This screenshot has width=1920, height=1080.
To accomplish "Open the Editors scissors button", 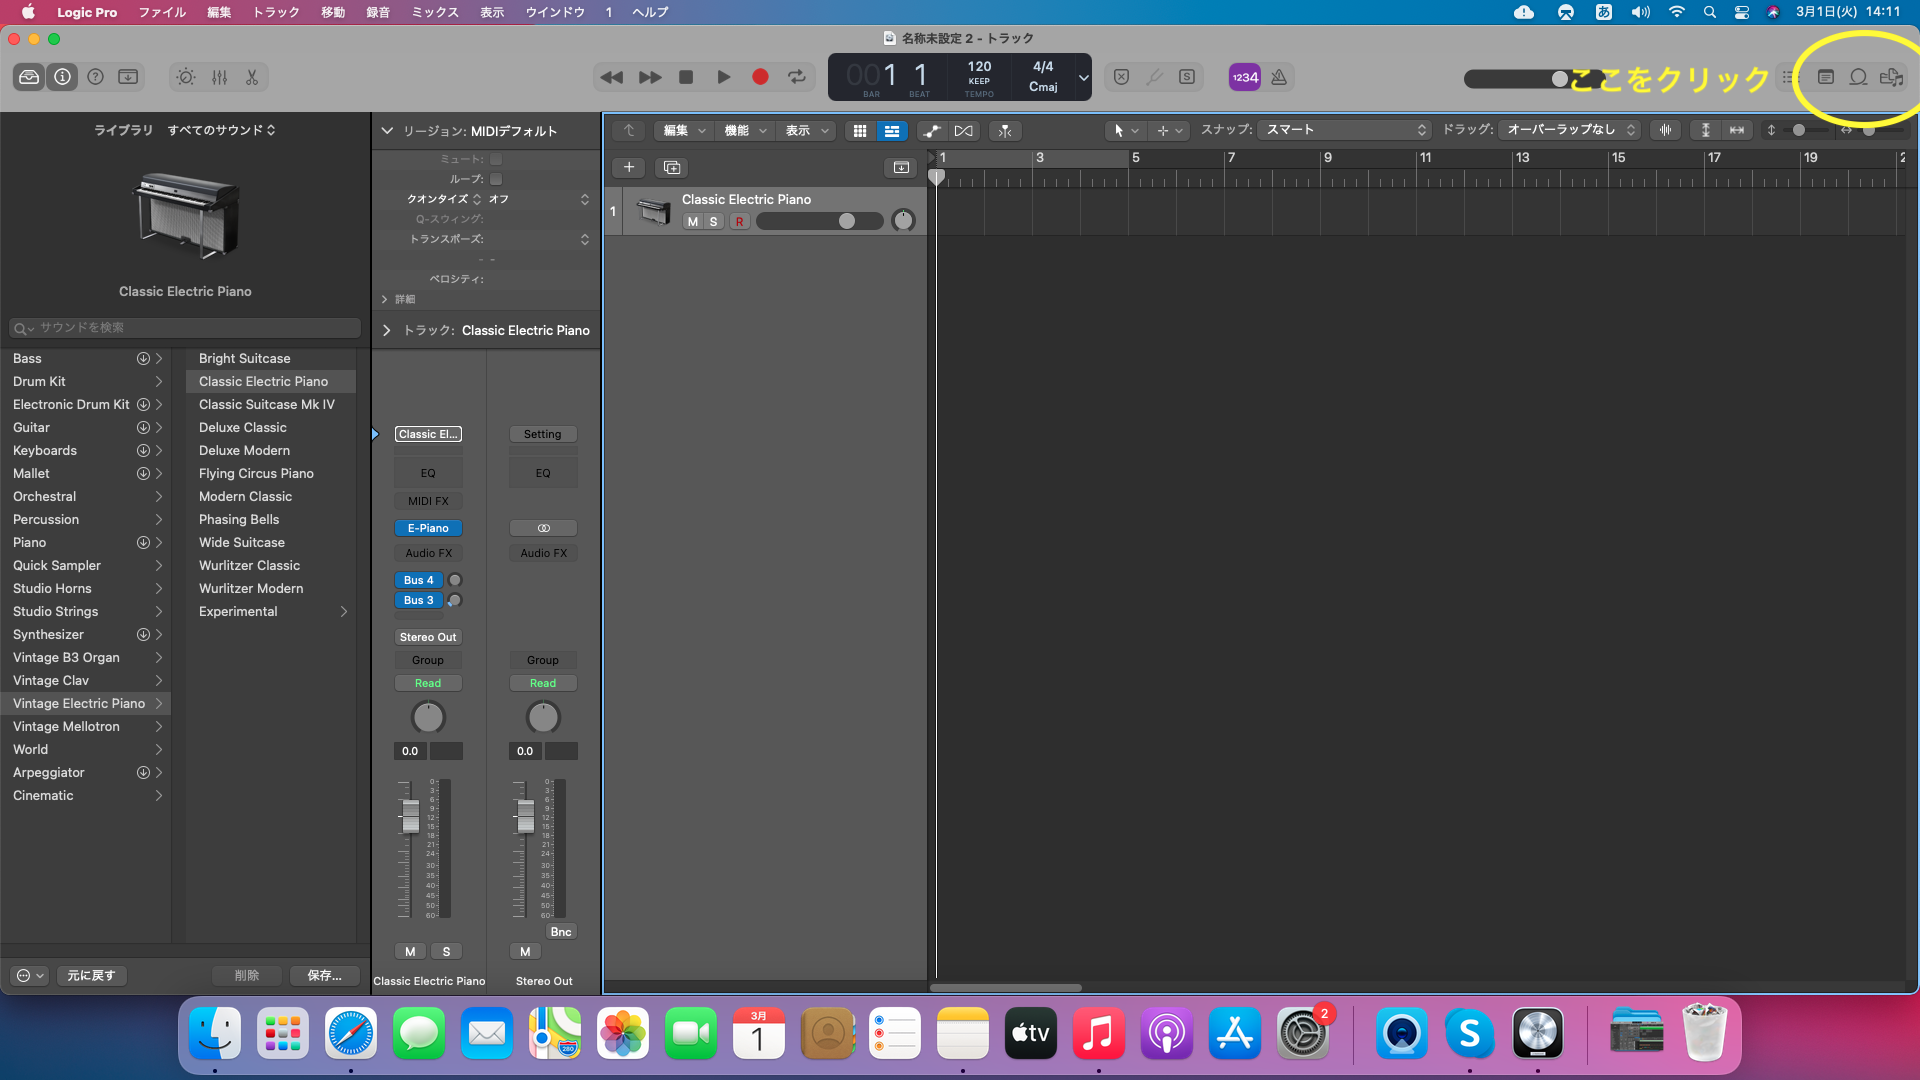I will pyautogui.click(x=252, y=77).
